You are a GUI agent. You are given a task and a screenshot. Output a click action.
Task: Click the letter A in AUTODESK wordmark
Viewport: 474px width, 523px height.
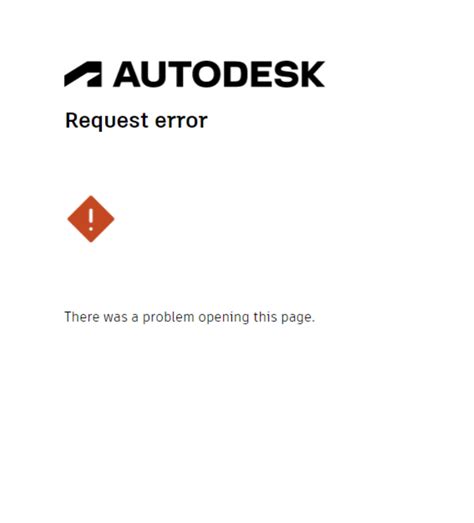[x=127, y=74]
